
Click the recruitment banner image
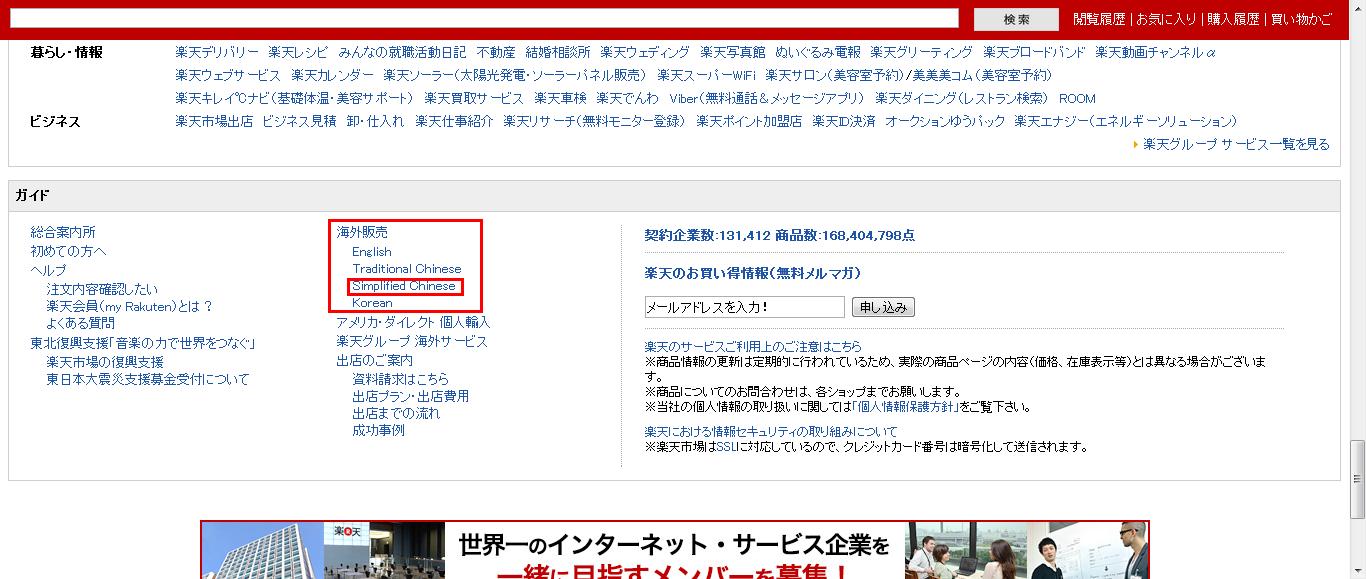(675, 550)
